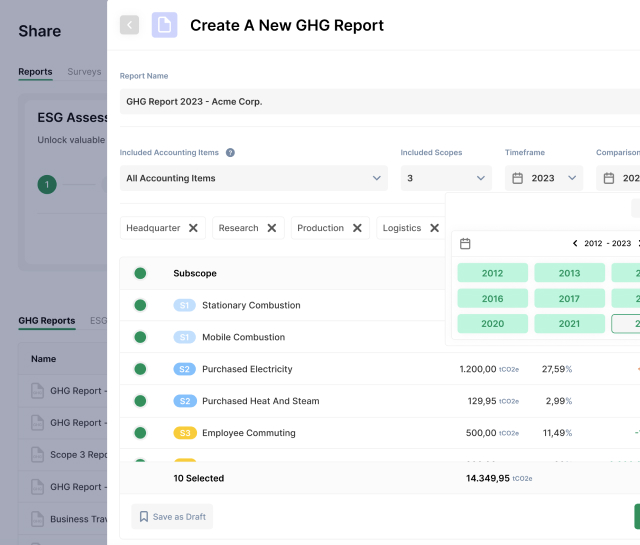Toggle the Purchased Electricity row selection
Screen dimensions: 640x545
[140, 369]
